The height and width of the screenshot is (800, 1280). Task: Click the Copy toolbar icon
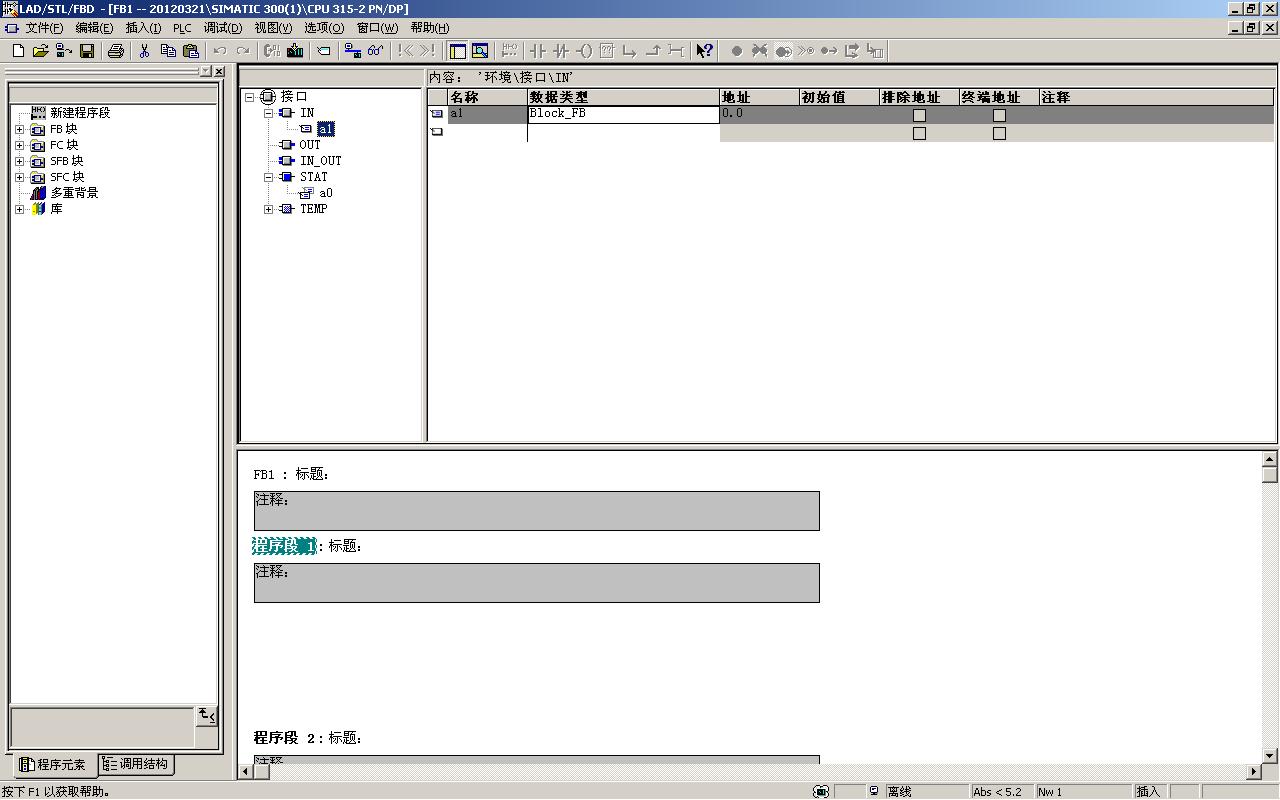tap(168, 51)
